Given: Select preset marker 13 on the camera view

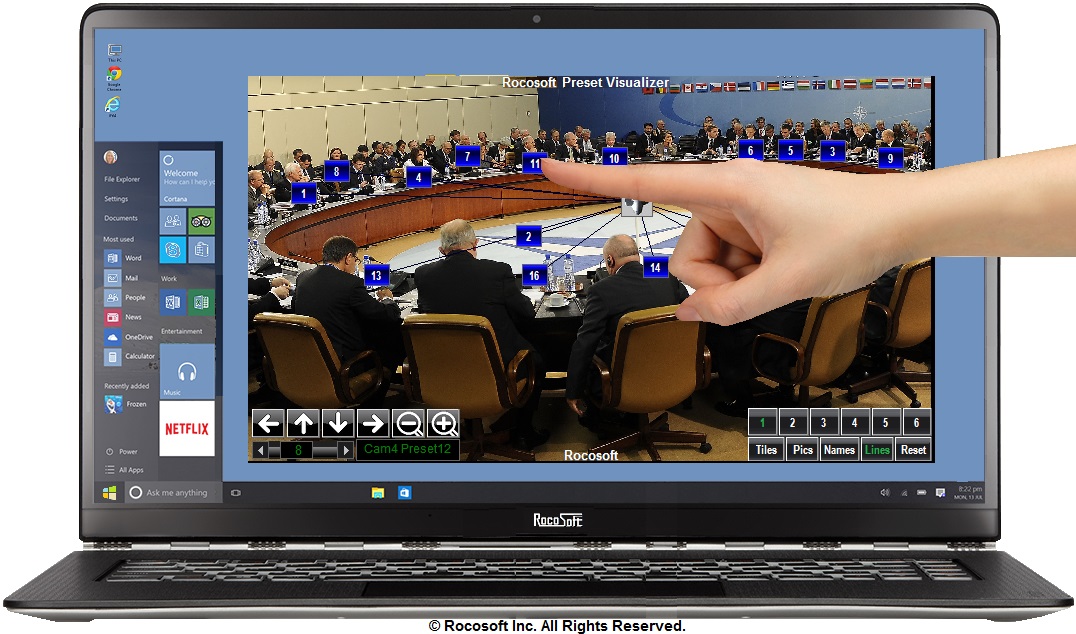Looking at the screenshot, I should point(376,275).
